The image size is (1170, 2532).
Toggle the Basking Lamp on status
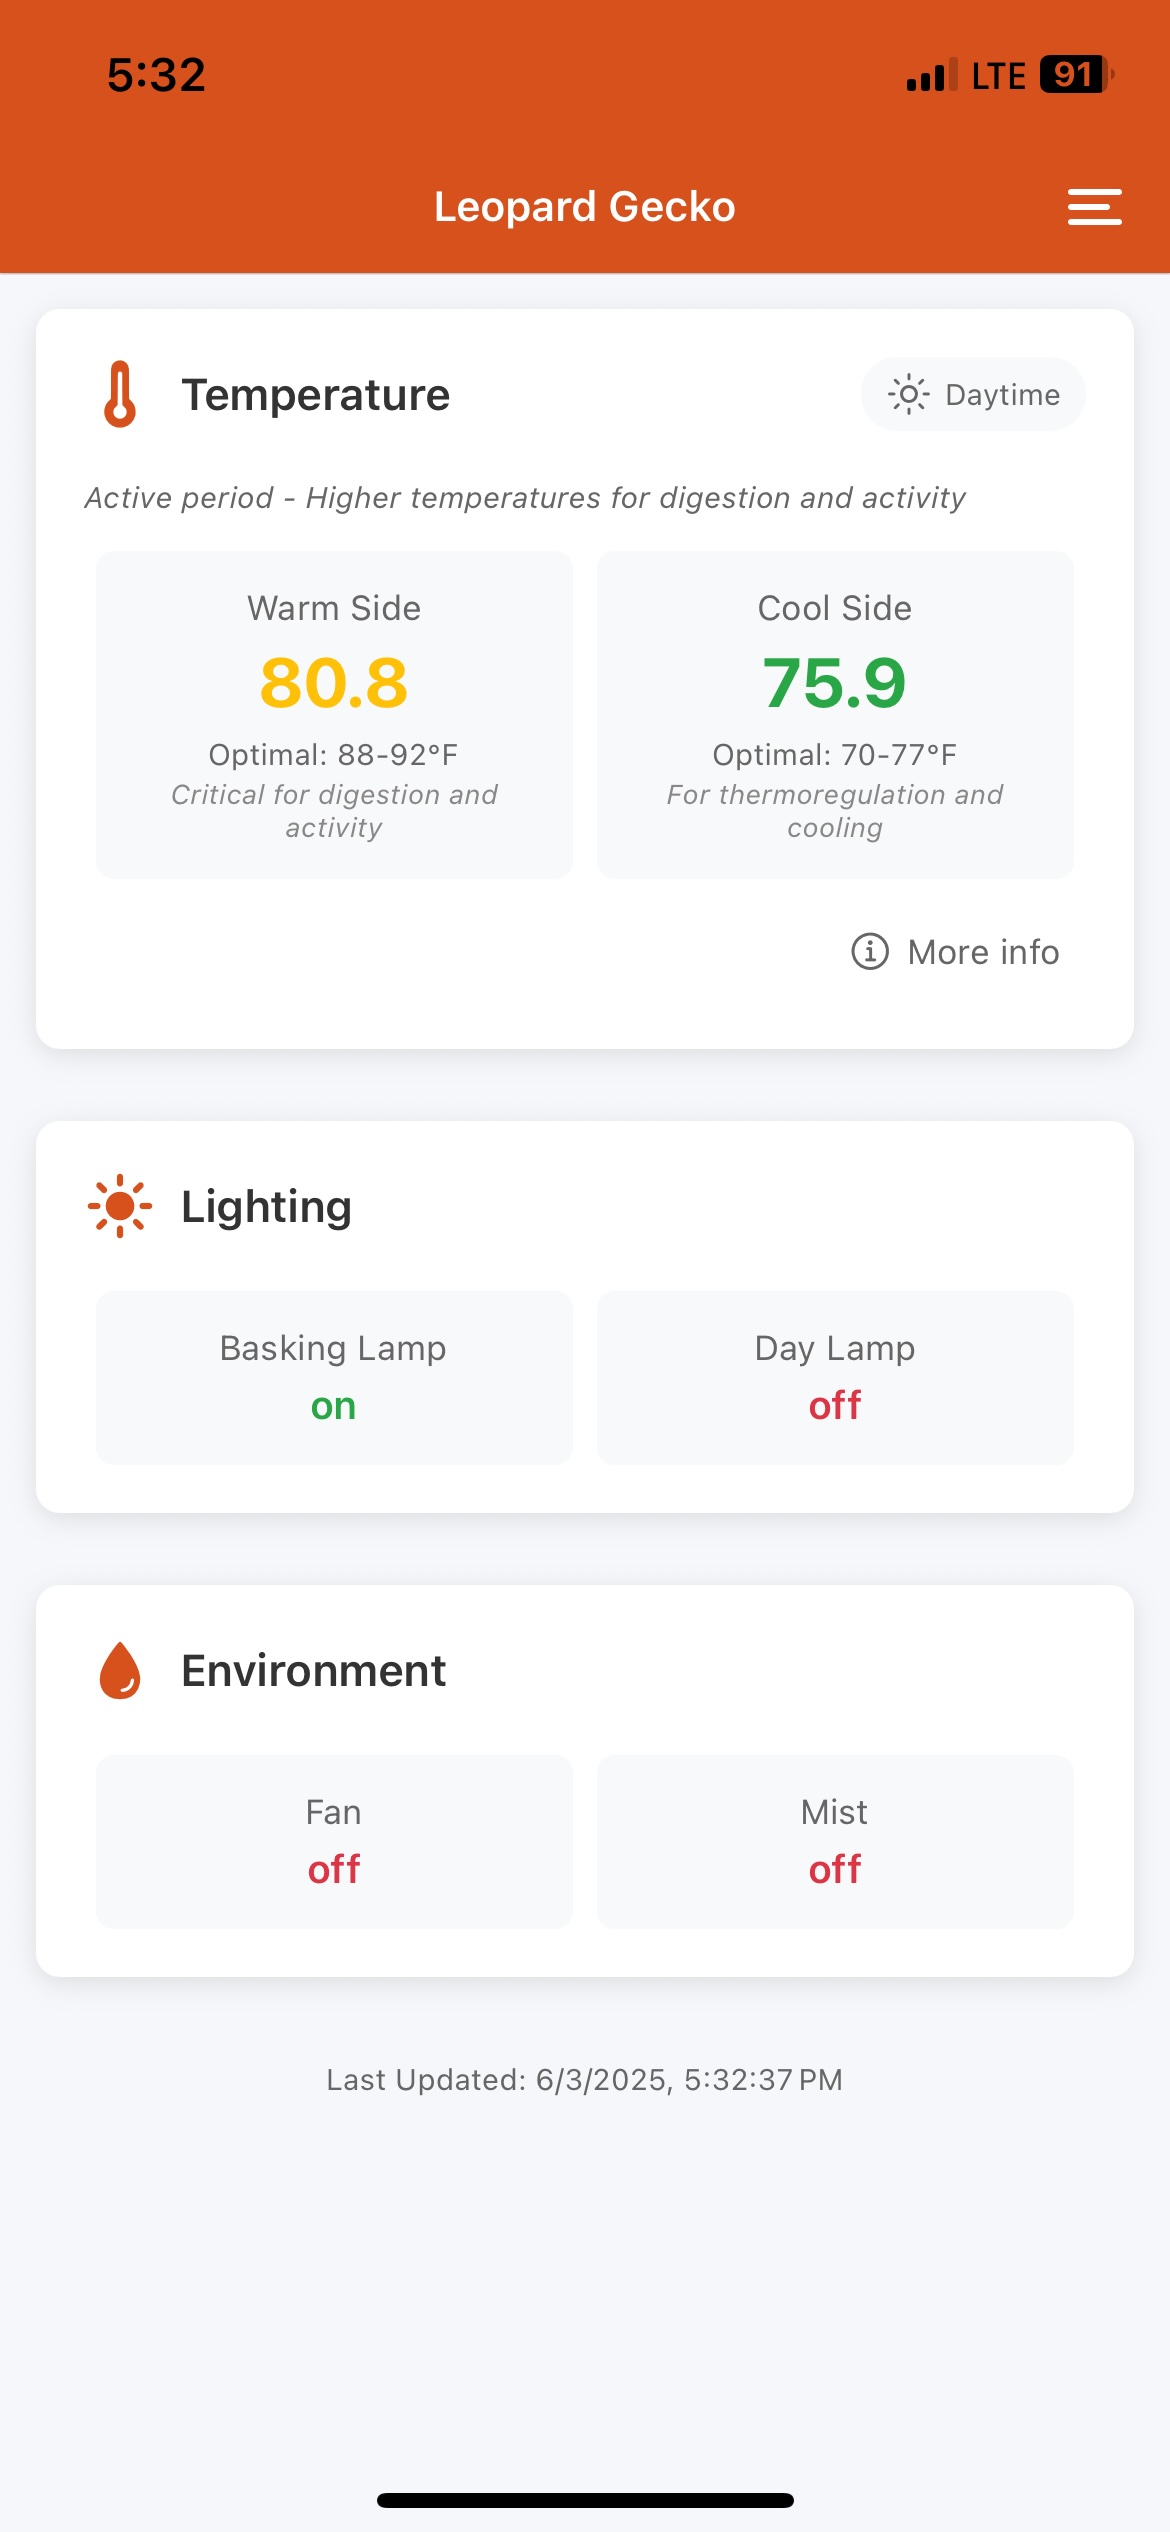pyautogui.click(x=333, y=1406)
